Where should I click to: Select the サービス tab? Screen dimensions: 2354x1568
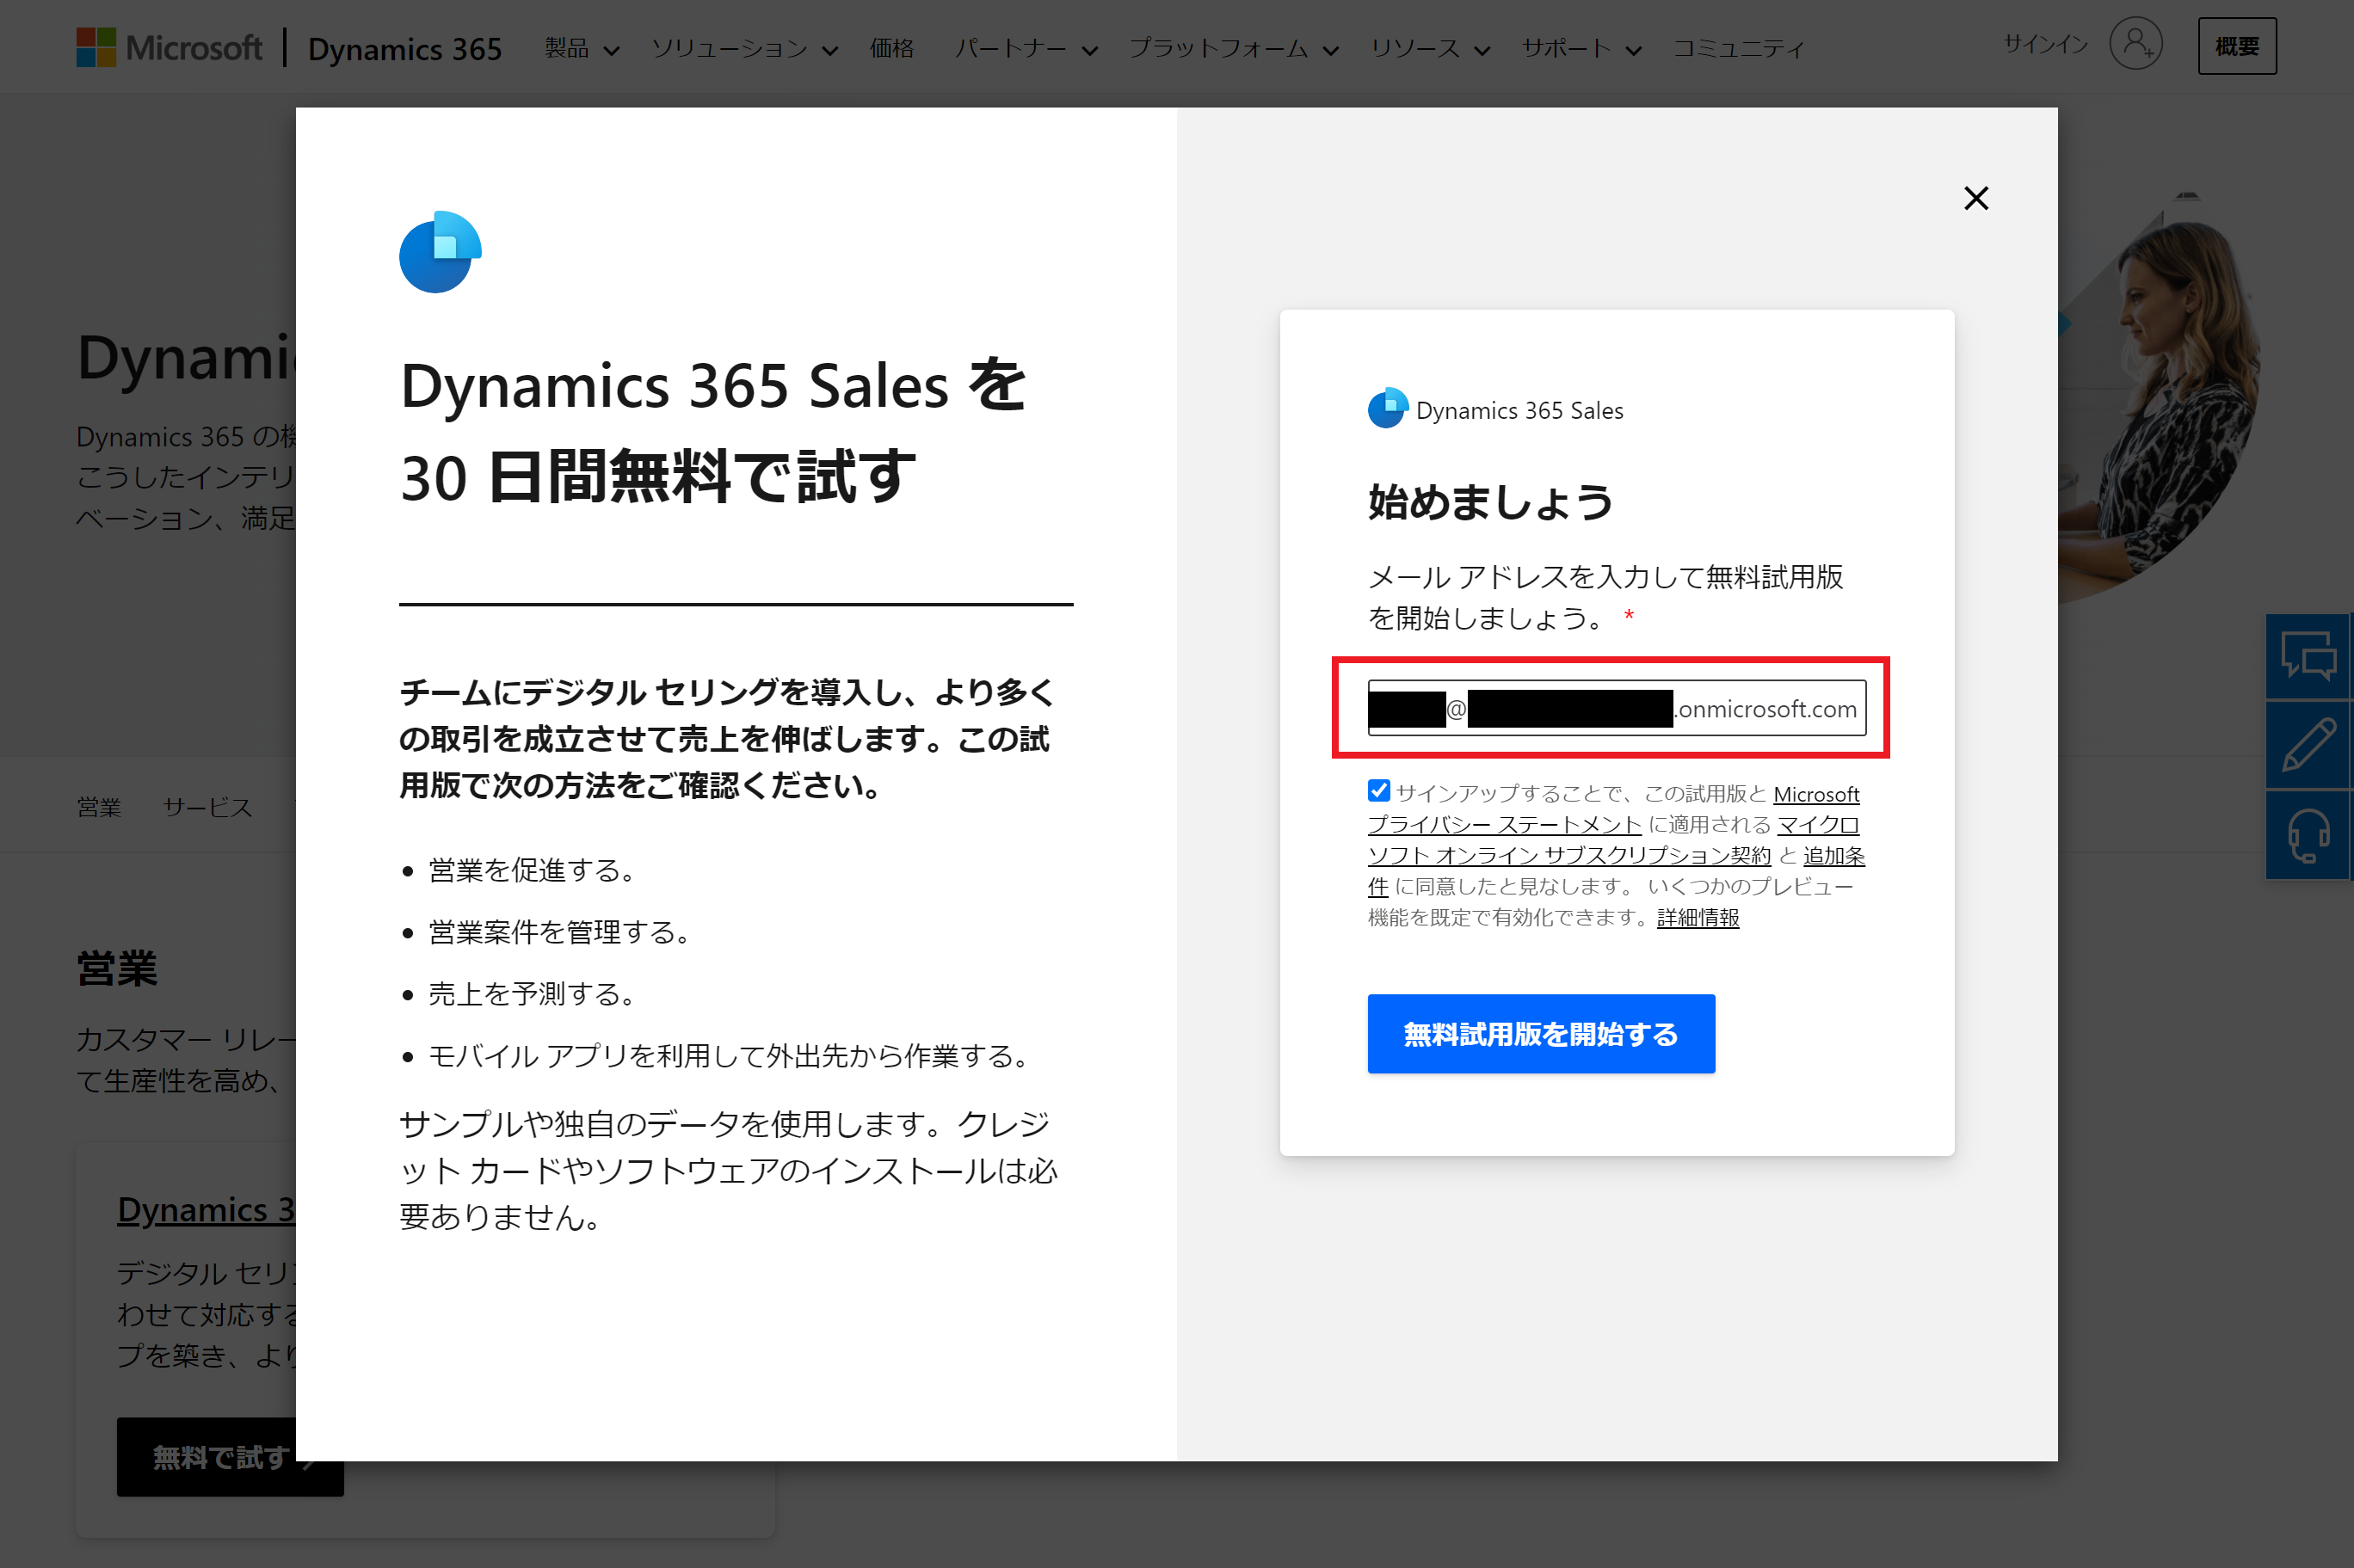(208, 807)
